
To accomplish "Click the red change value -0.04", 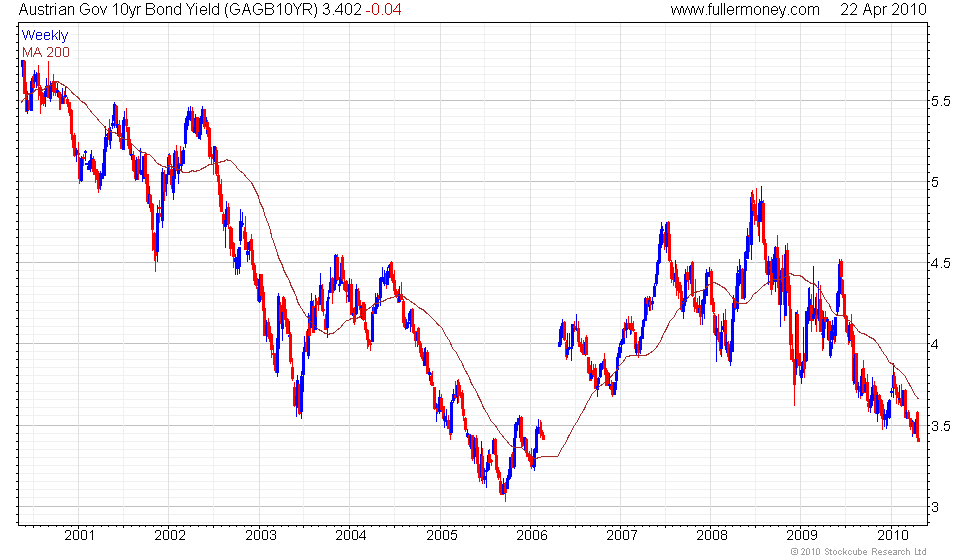I will (383, 10).
